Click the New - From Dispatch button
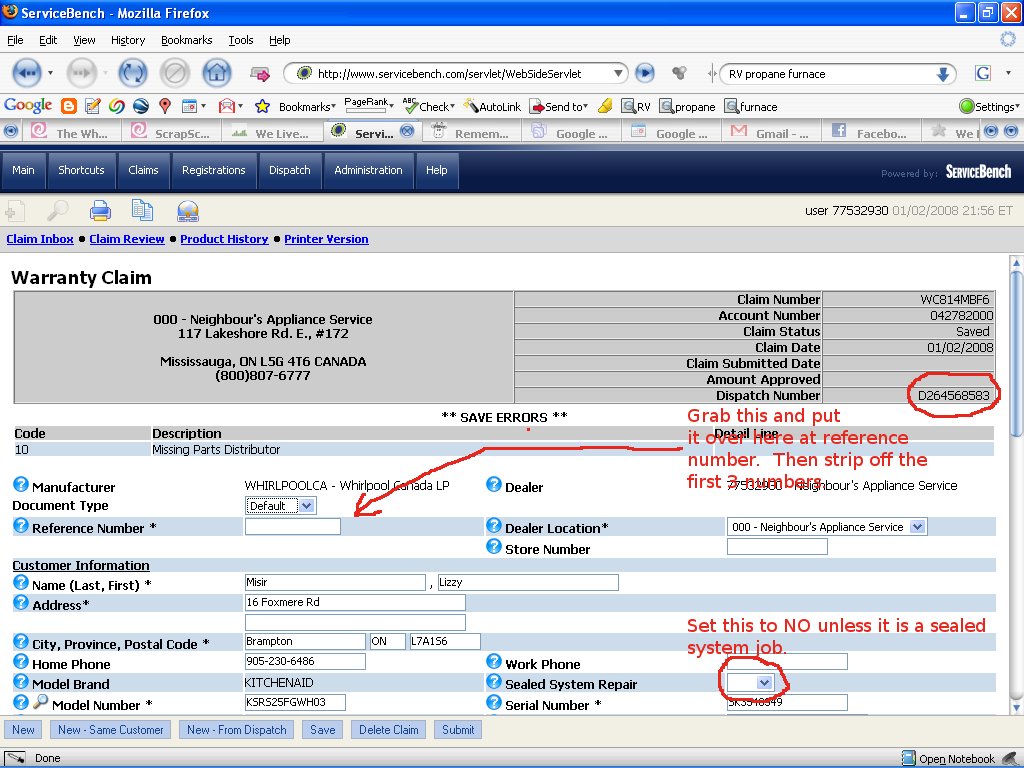The image size is (1024, 768). tap(236, 729)
